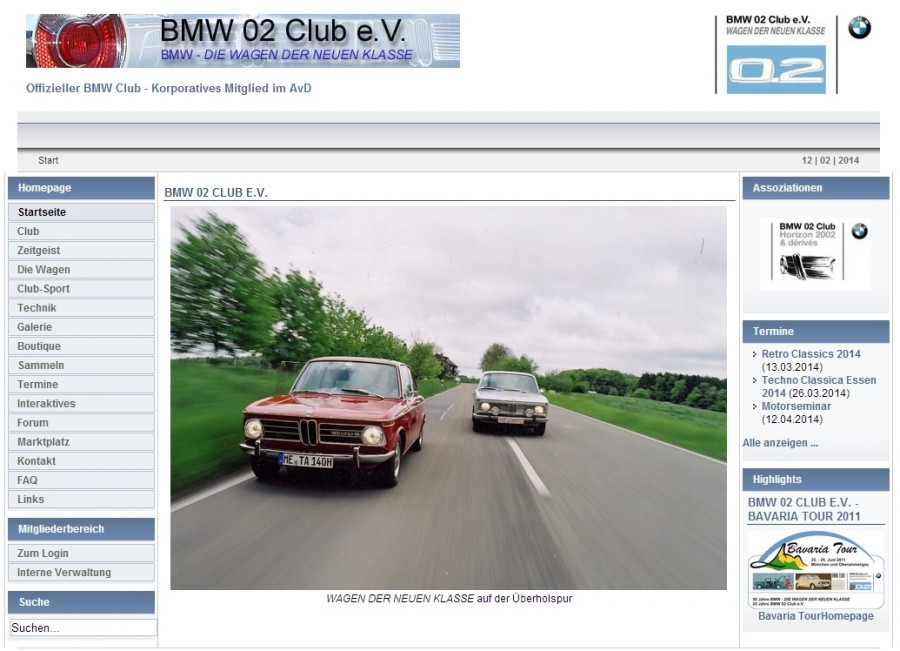
Task: Open the Bavaria TourHomepage link
Action: [x=816, y=616]
